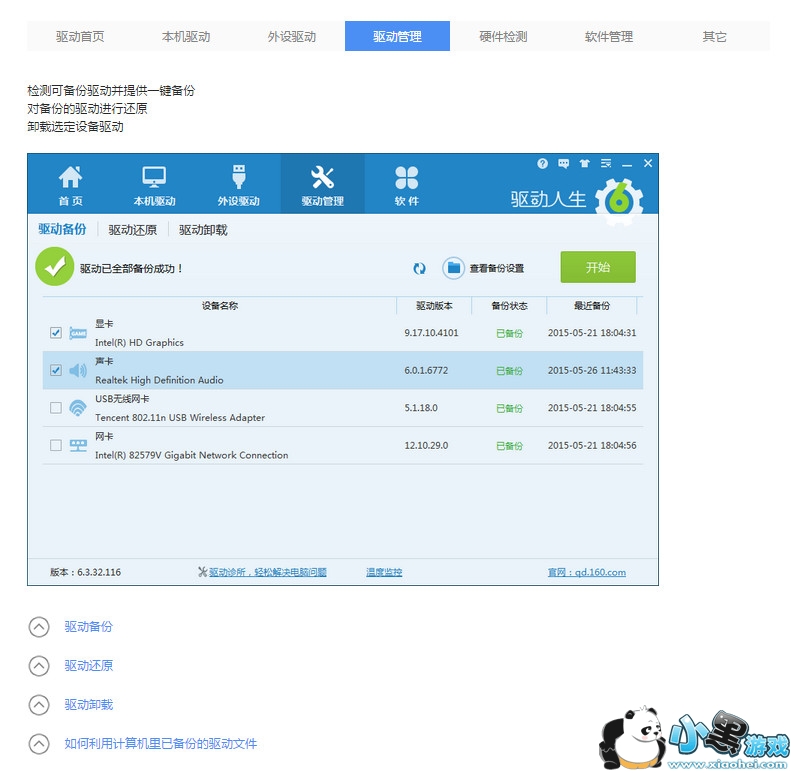Expand the 驱动卸载 section chevron
The image size is (791, 773).
tap(39, 705)
